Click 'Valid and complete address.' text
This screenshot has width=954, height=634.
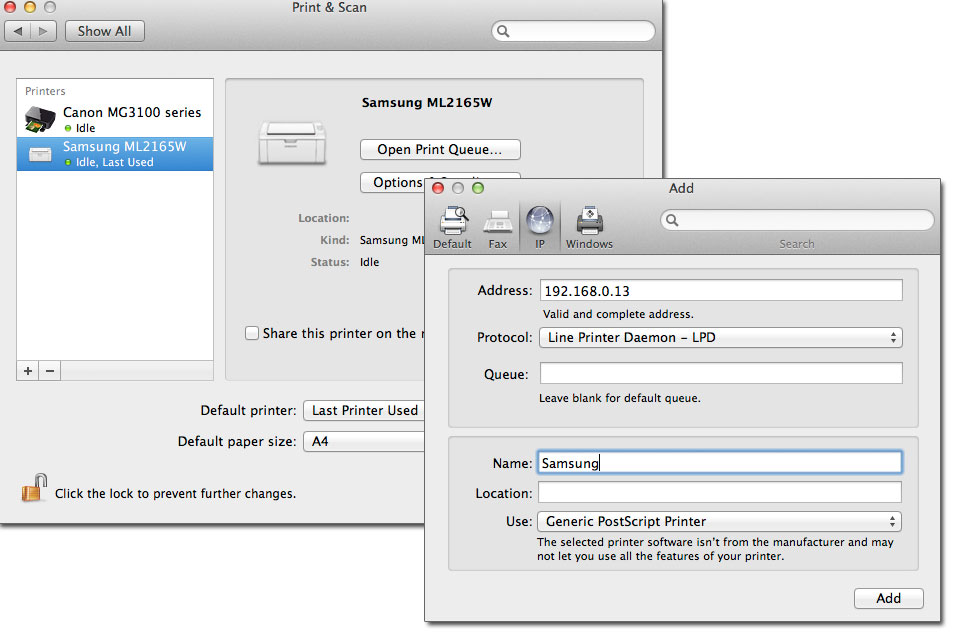tap(618, 314)
